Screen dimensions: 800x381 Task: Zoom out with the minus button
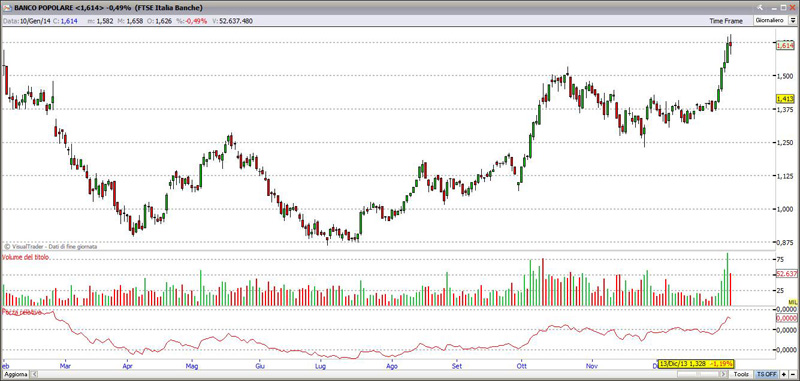click(792, 374)
